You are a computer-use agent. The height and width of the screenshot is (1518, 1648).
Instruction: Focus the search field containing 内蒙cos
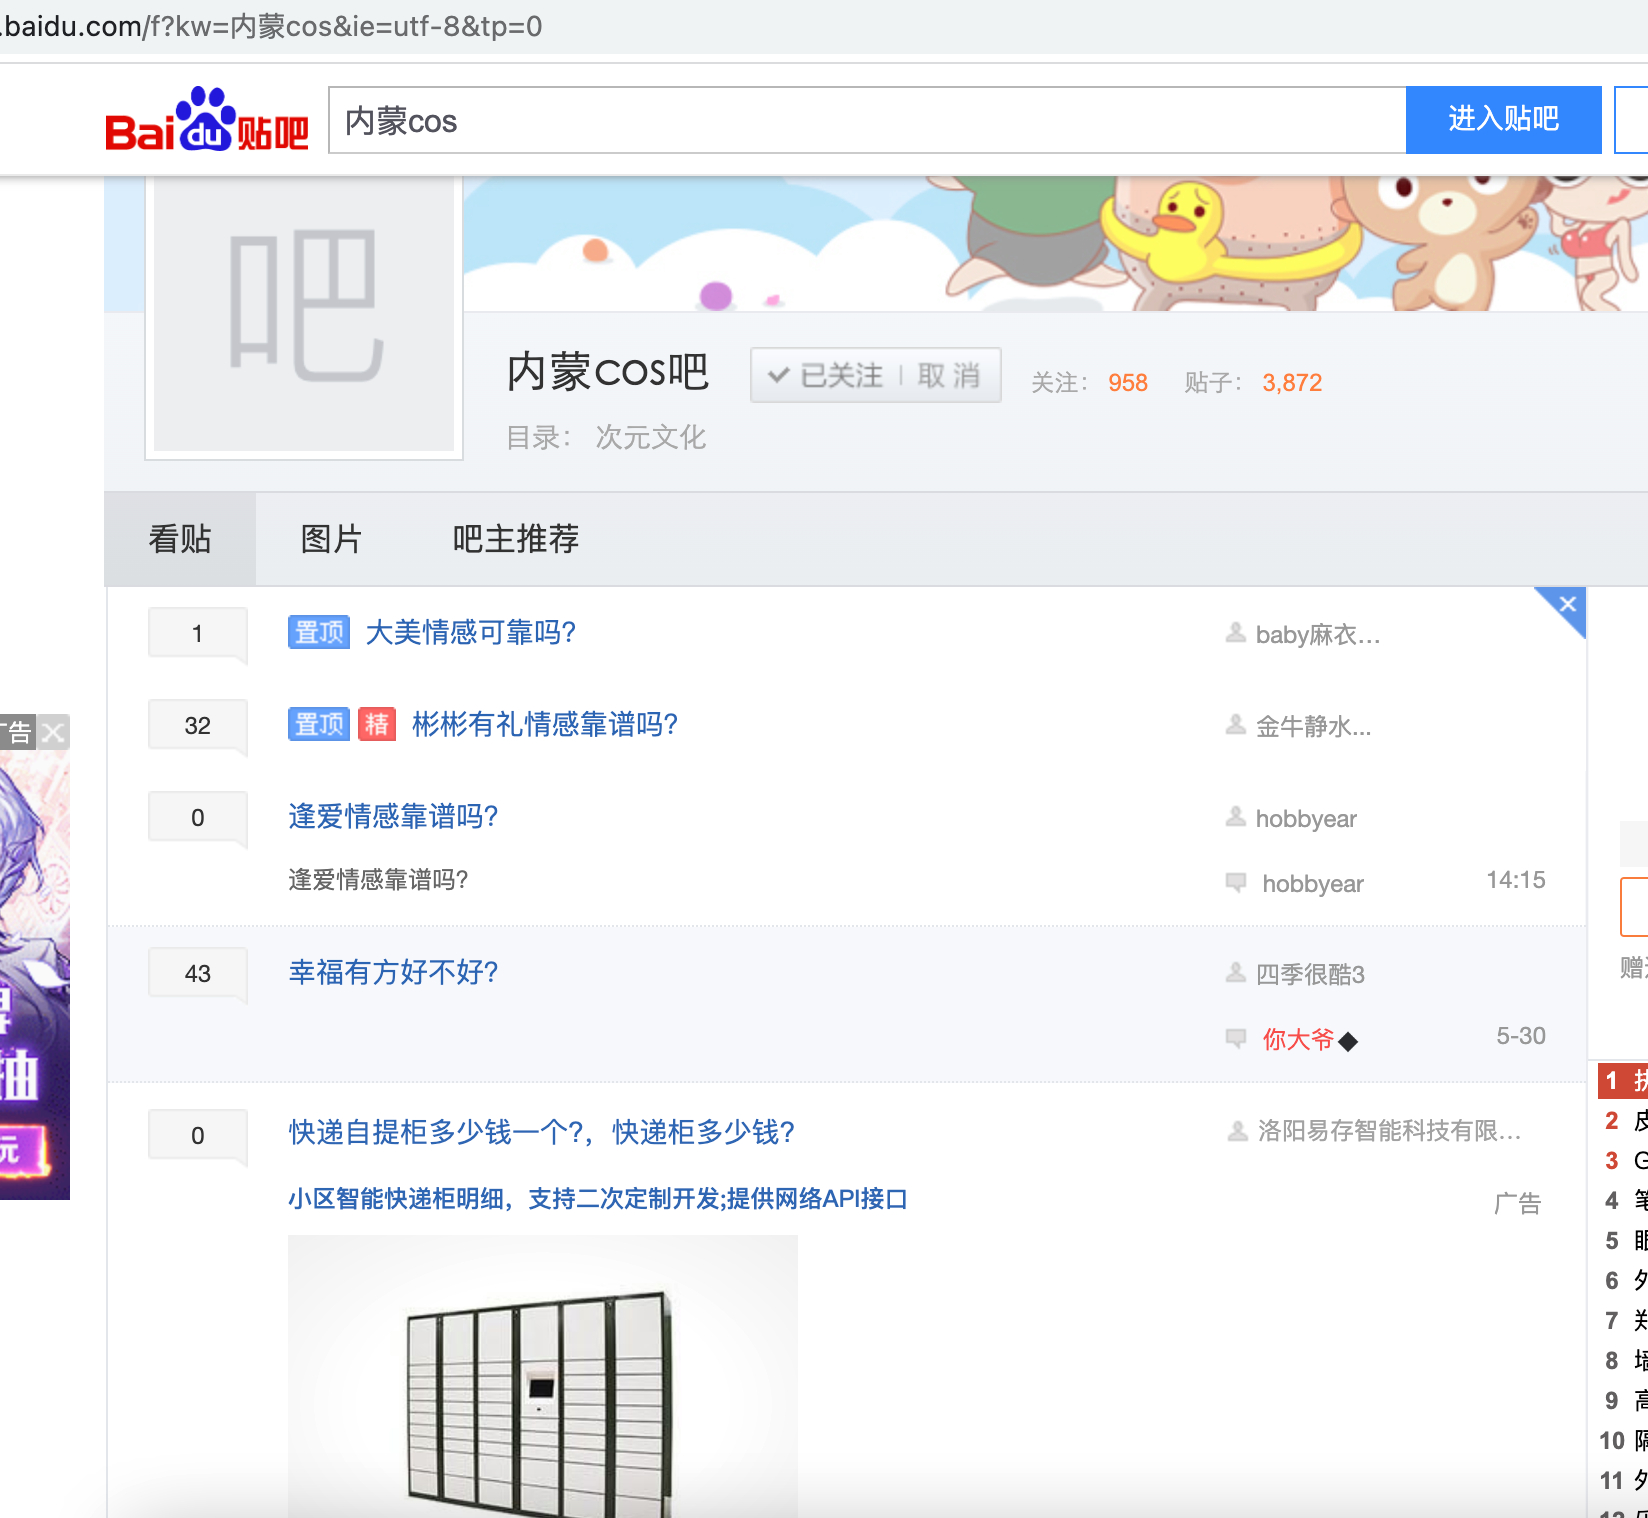[866, 121]
